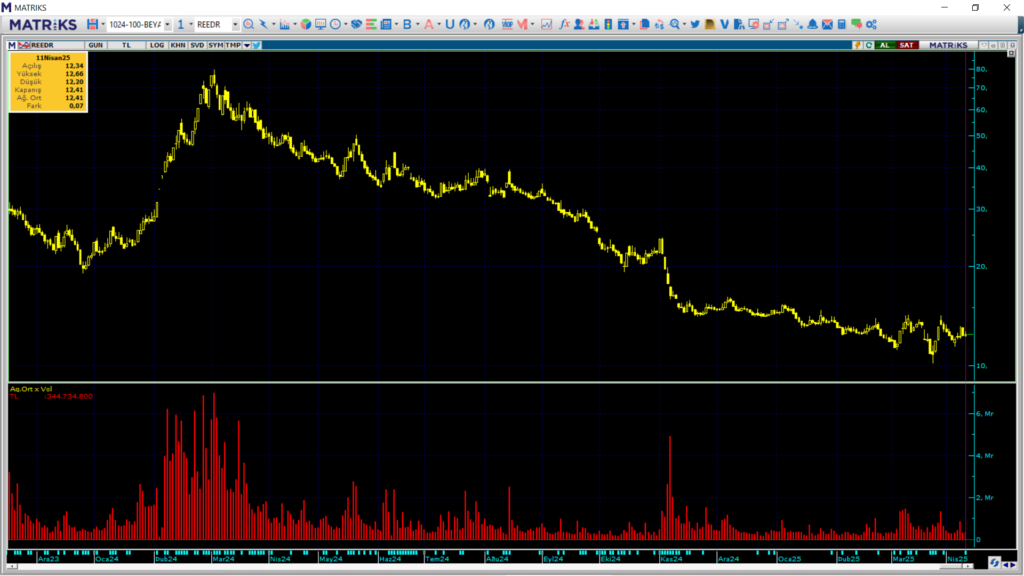Screen dimensions: 1024x576
Task: Click the red A toolbar icon
Action: point(428,24)
